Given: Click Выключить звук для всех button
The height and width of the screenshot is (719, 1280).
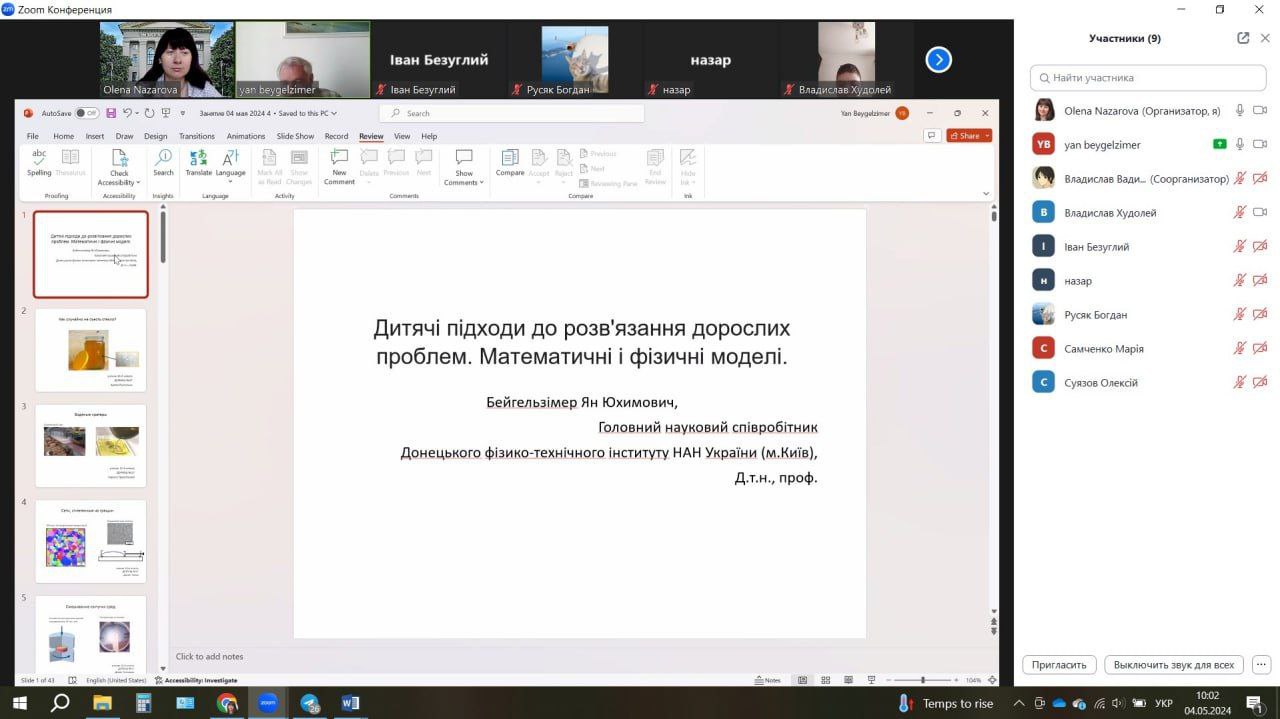Looking at the screenshot, I should coord(1174,665).
